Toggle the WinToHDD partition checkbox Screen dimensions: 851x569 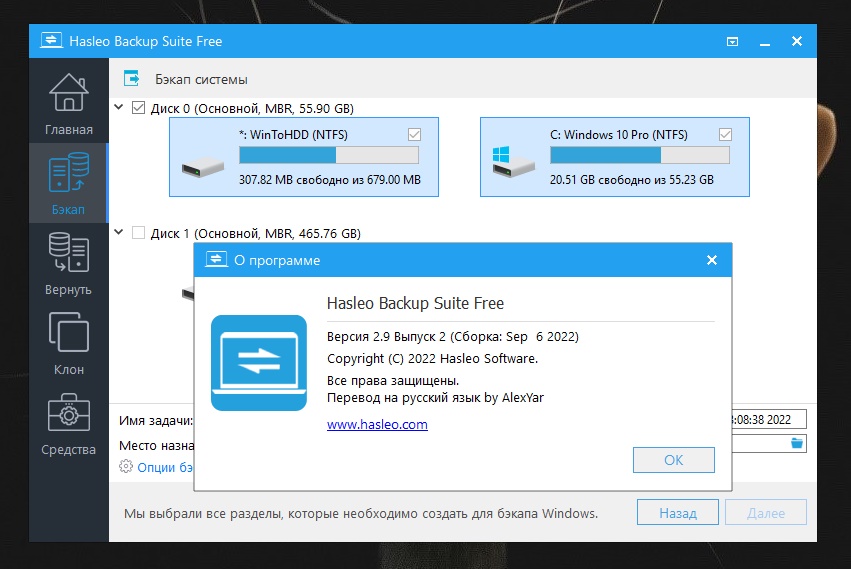point(414,134)
